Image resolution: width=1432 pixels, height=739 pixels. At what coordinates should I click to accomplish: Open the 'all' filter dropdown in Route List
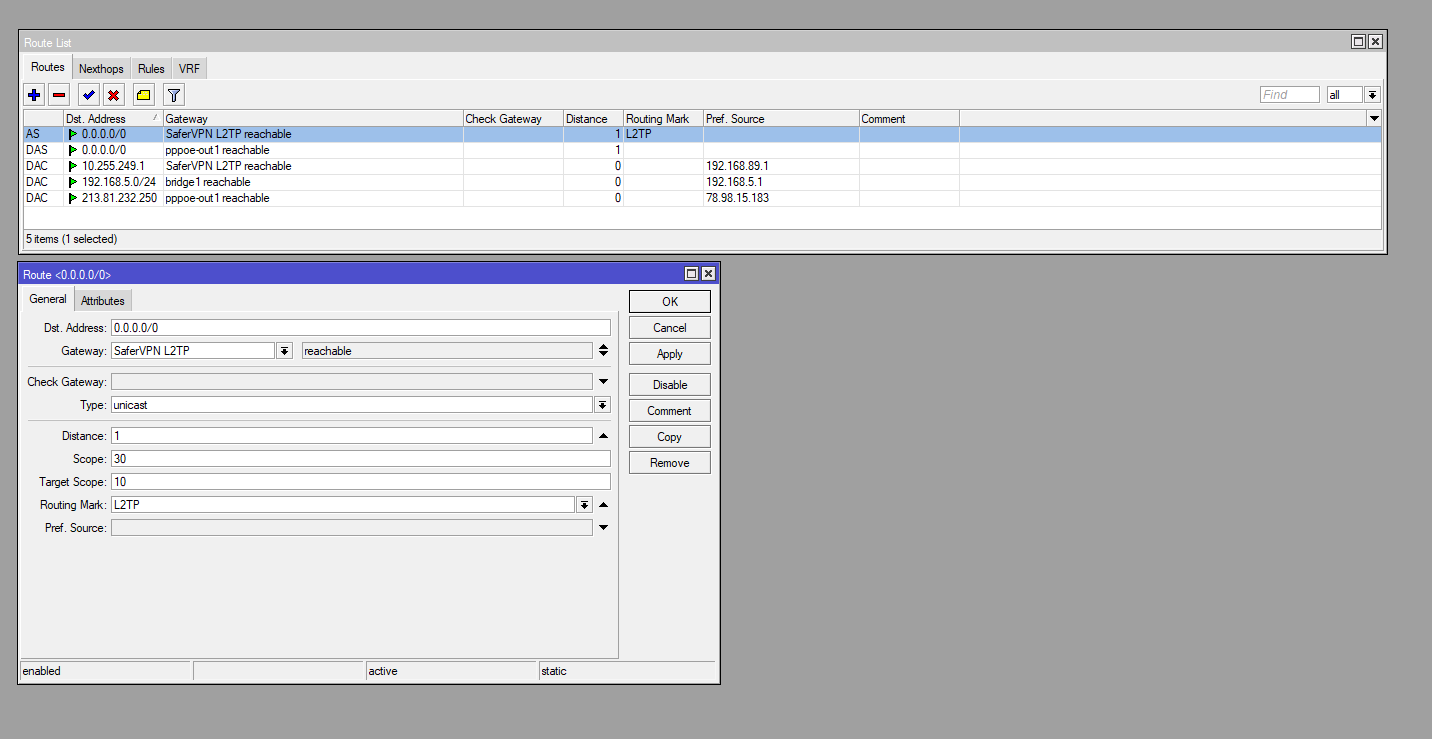coord(1372,95)
